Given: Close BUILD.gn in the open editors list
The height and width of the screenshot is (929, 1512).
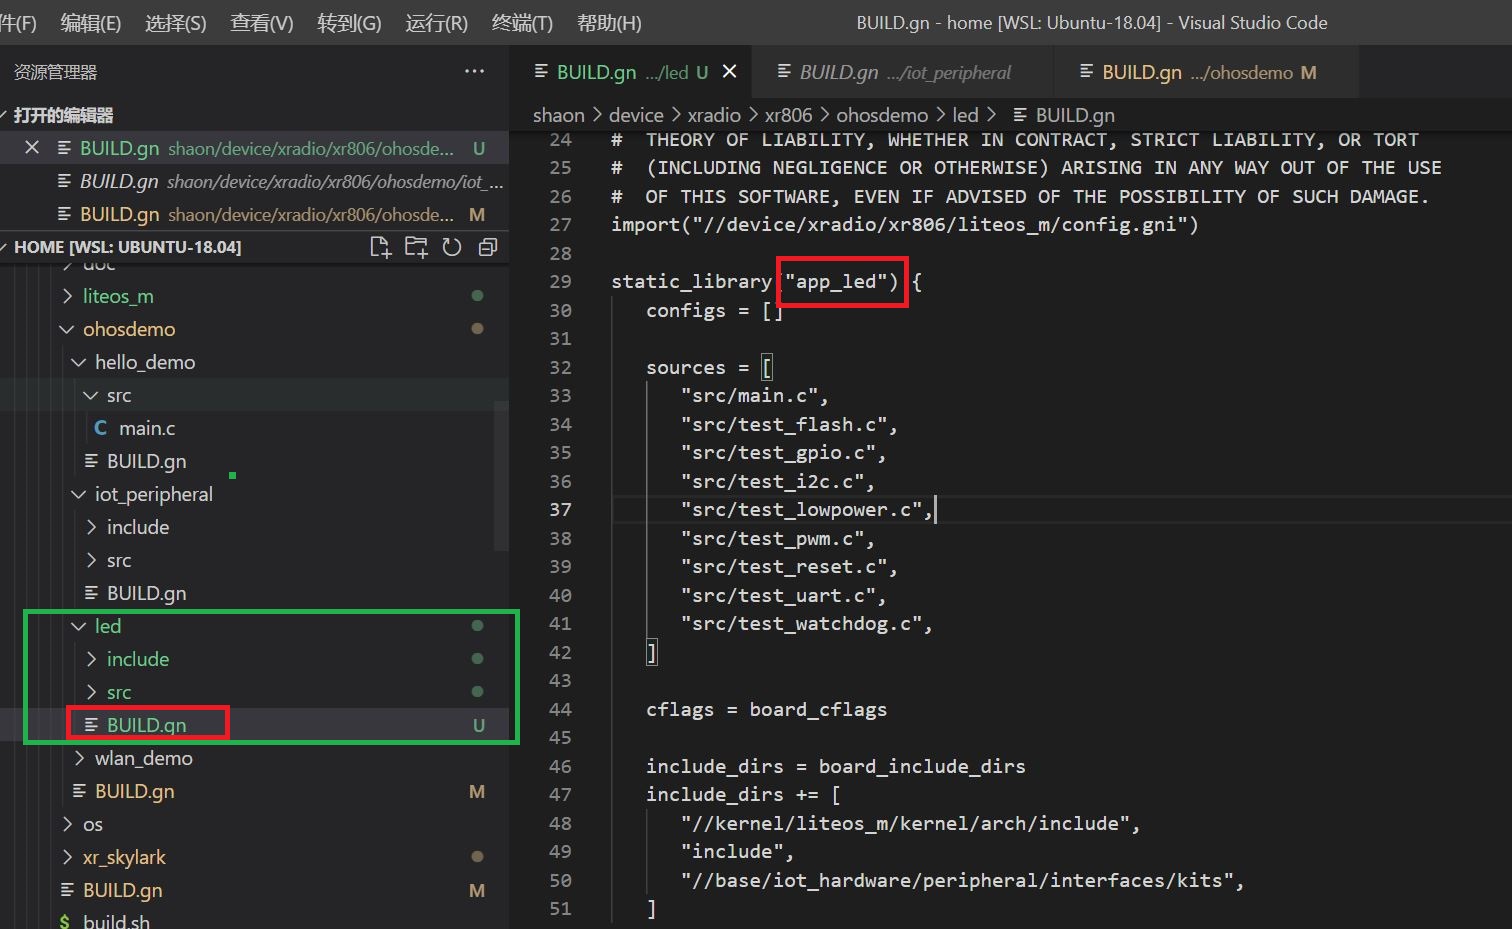Looking at the screenshot, I should coord(32,148).
